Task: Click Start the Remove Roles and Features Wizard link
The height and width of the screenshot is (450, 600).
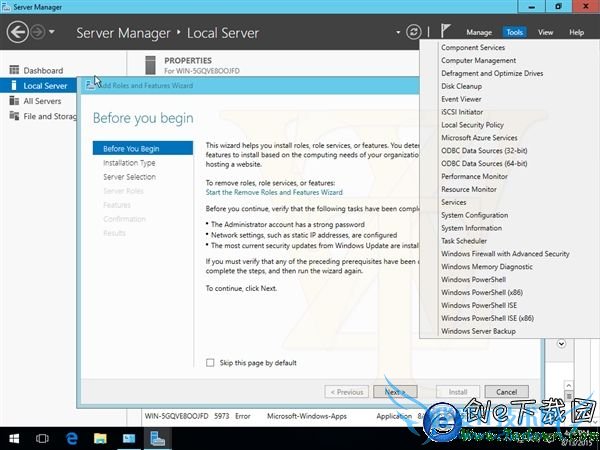Action: [274, 192]
